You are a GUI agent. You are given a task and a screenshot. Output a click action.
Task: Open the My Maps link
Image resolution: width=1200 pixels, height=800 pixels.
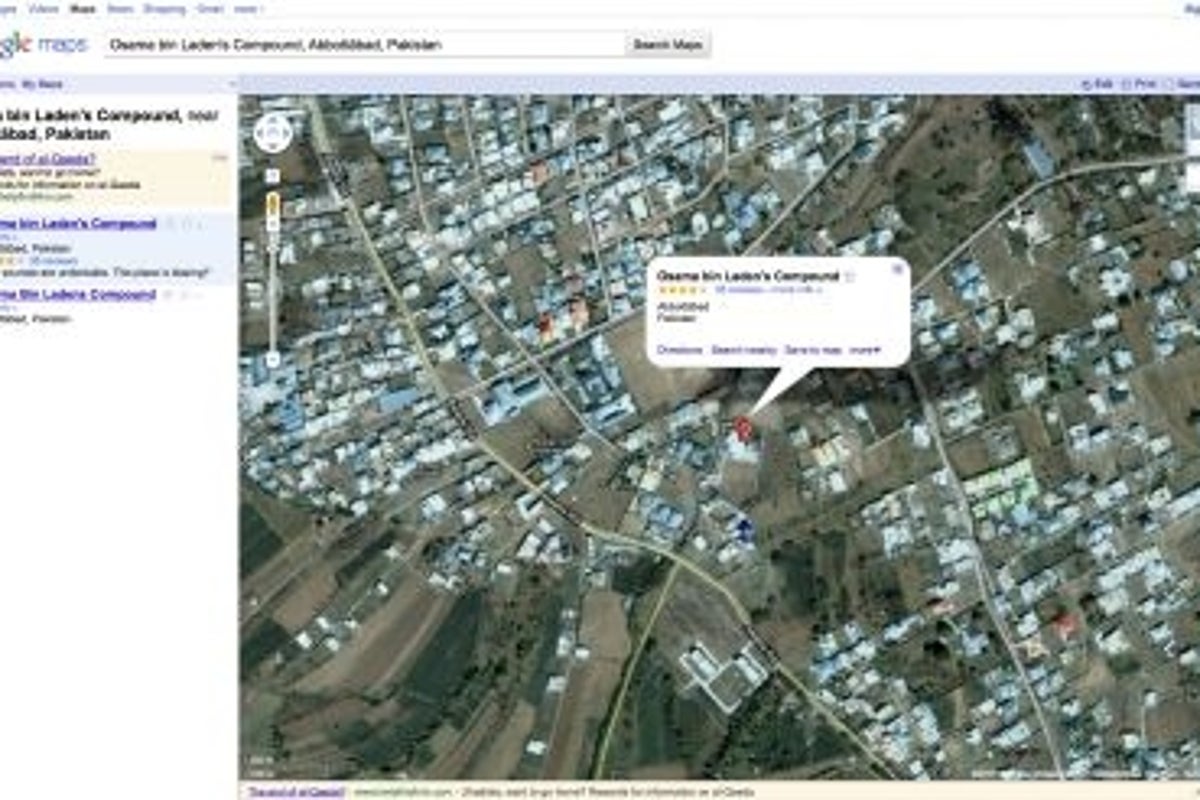point(42,85)
